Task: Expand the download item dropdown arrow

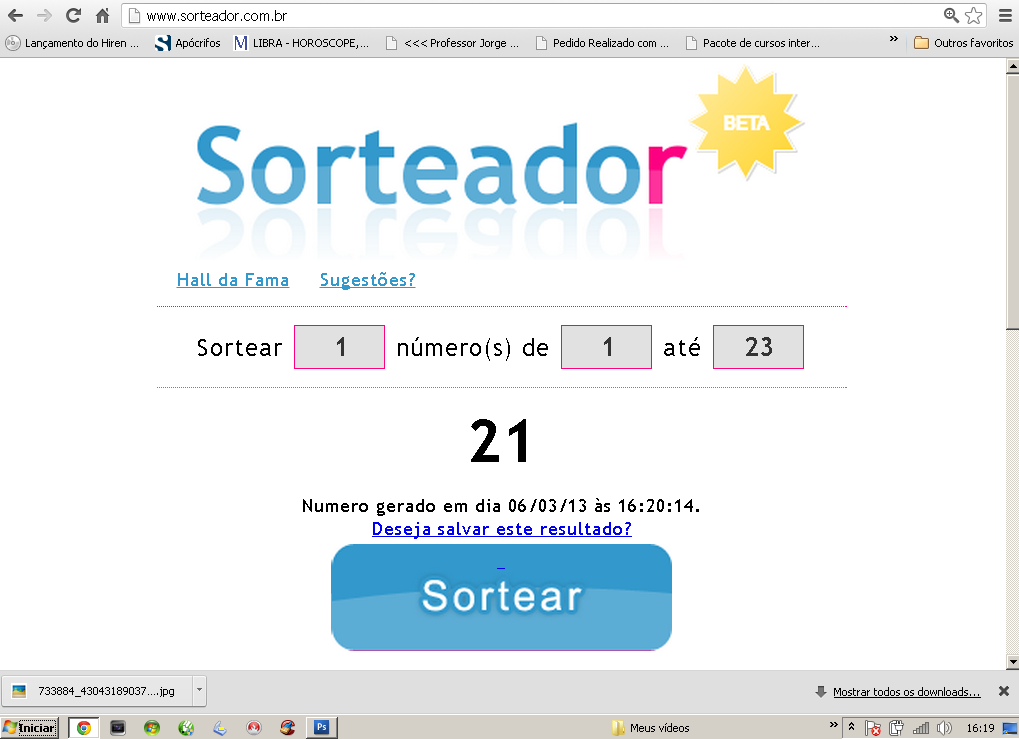Action: [200, 691]
